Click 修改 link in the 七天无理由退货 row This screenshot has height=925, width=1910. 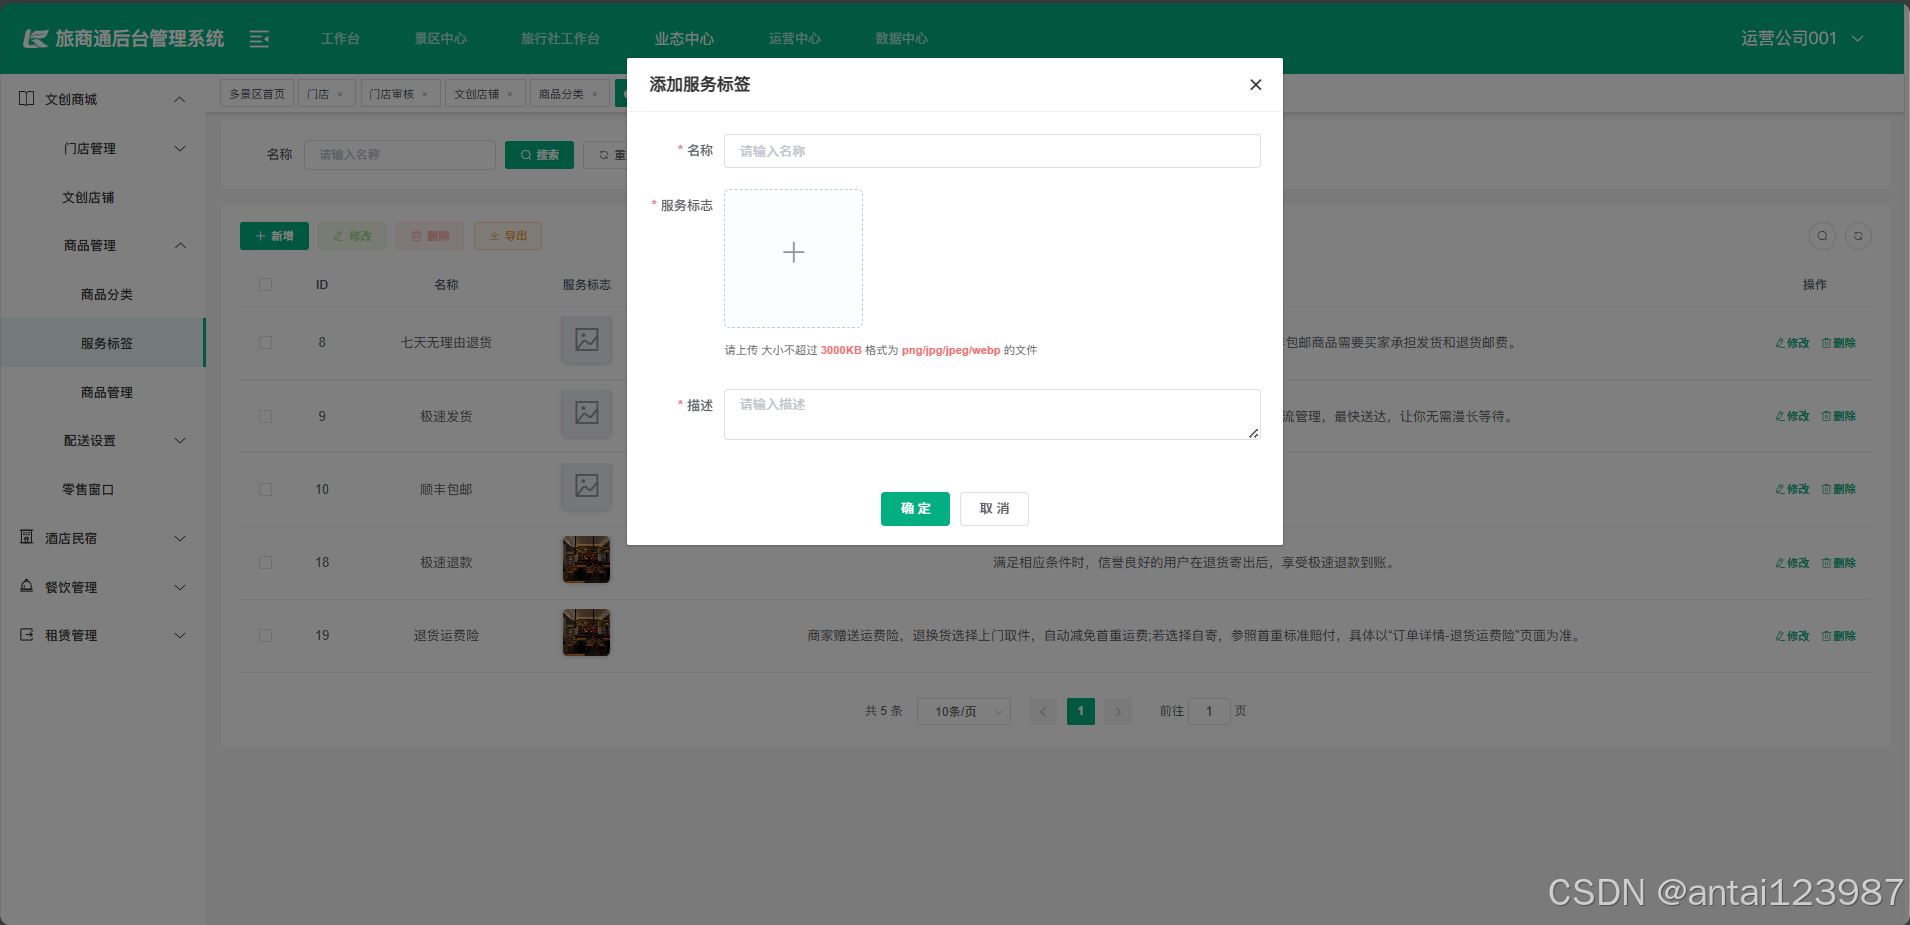[1792, 343]
